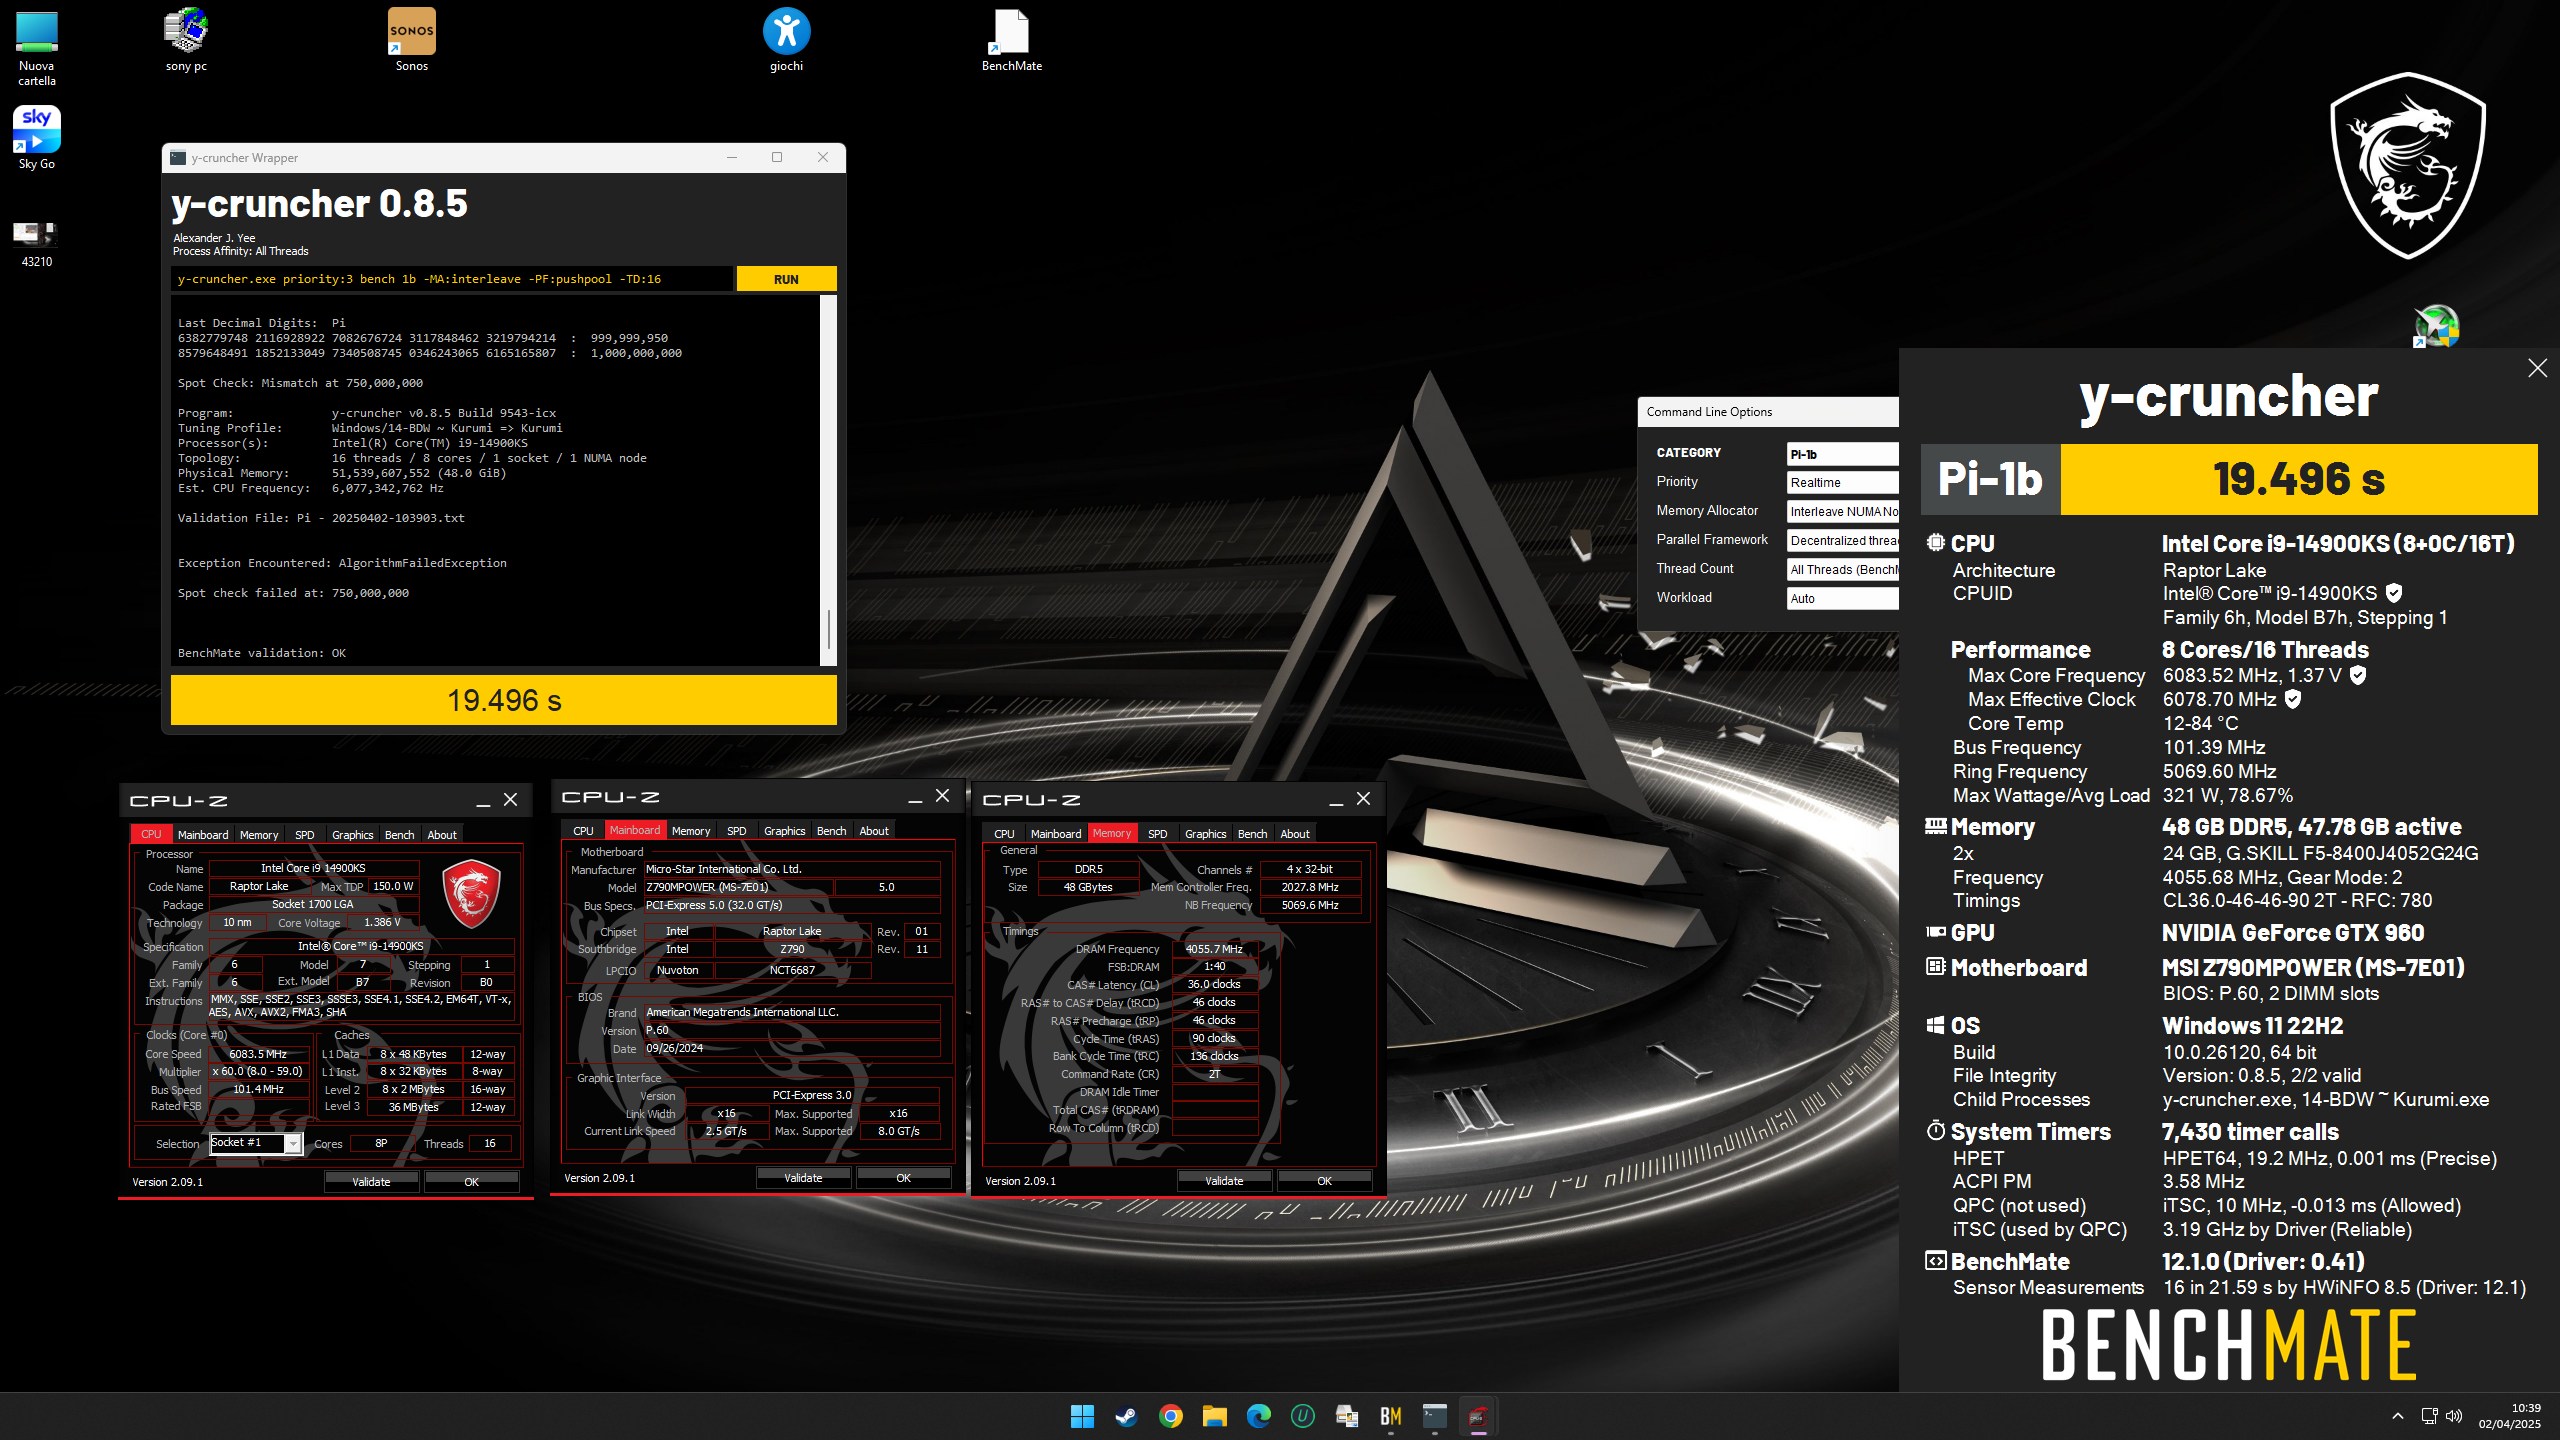Select Mainboard tab in right CPU-Z Memory window
The height and width of the screenshot is (1440, 2560).
coord(1056,834)
